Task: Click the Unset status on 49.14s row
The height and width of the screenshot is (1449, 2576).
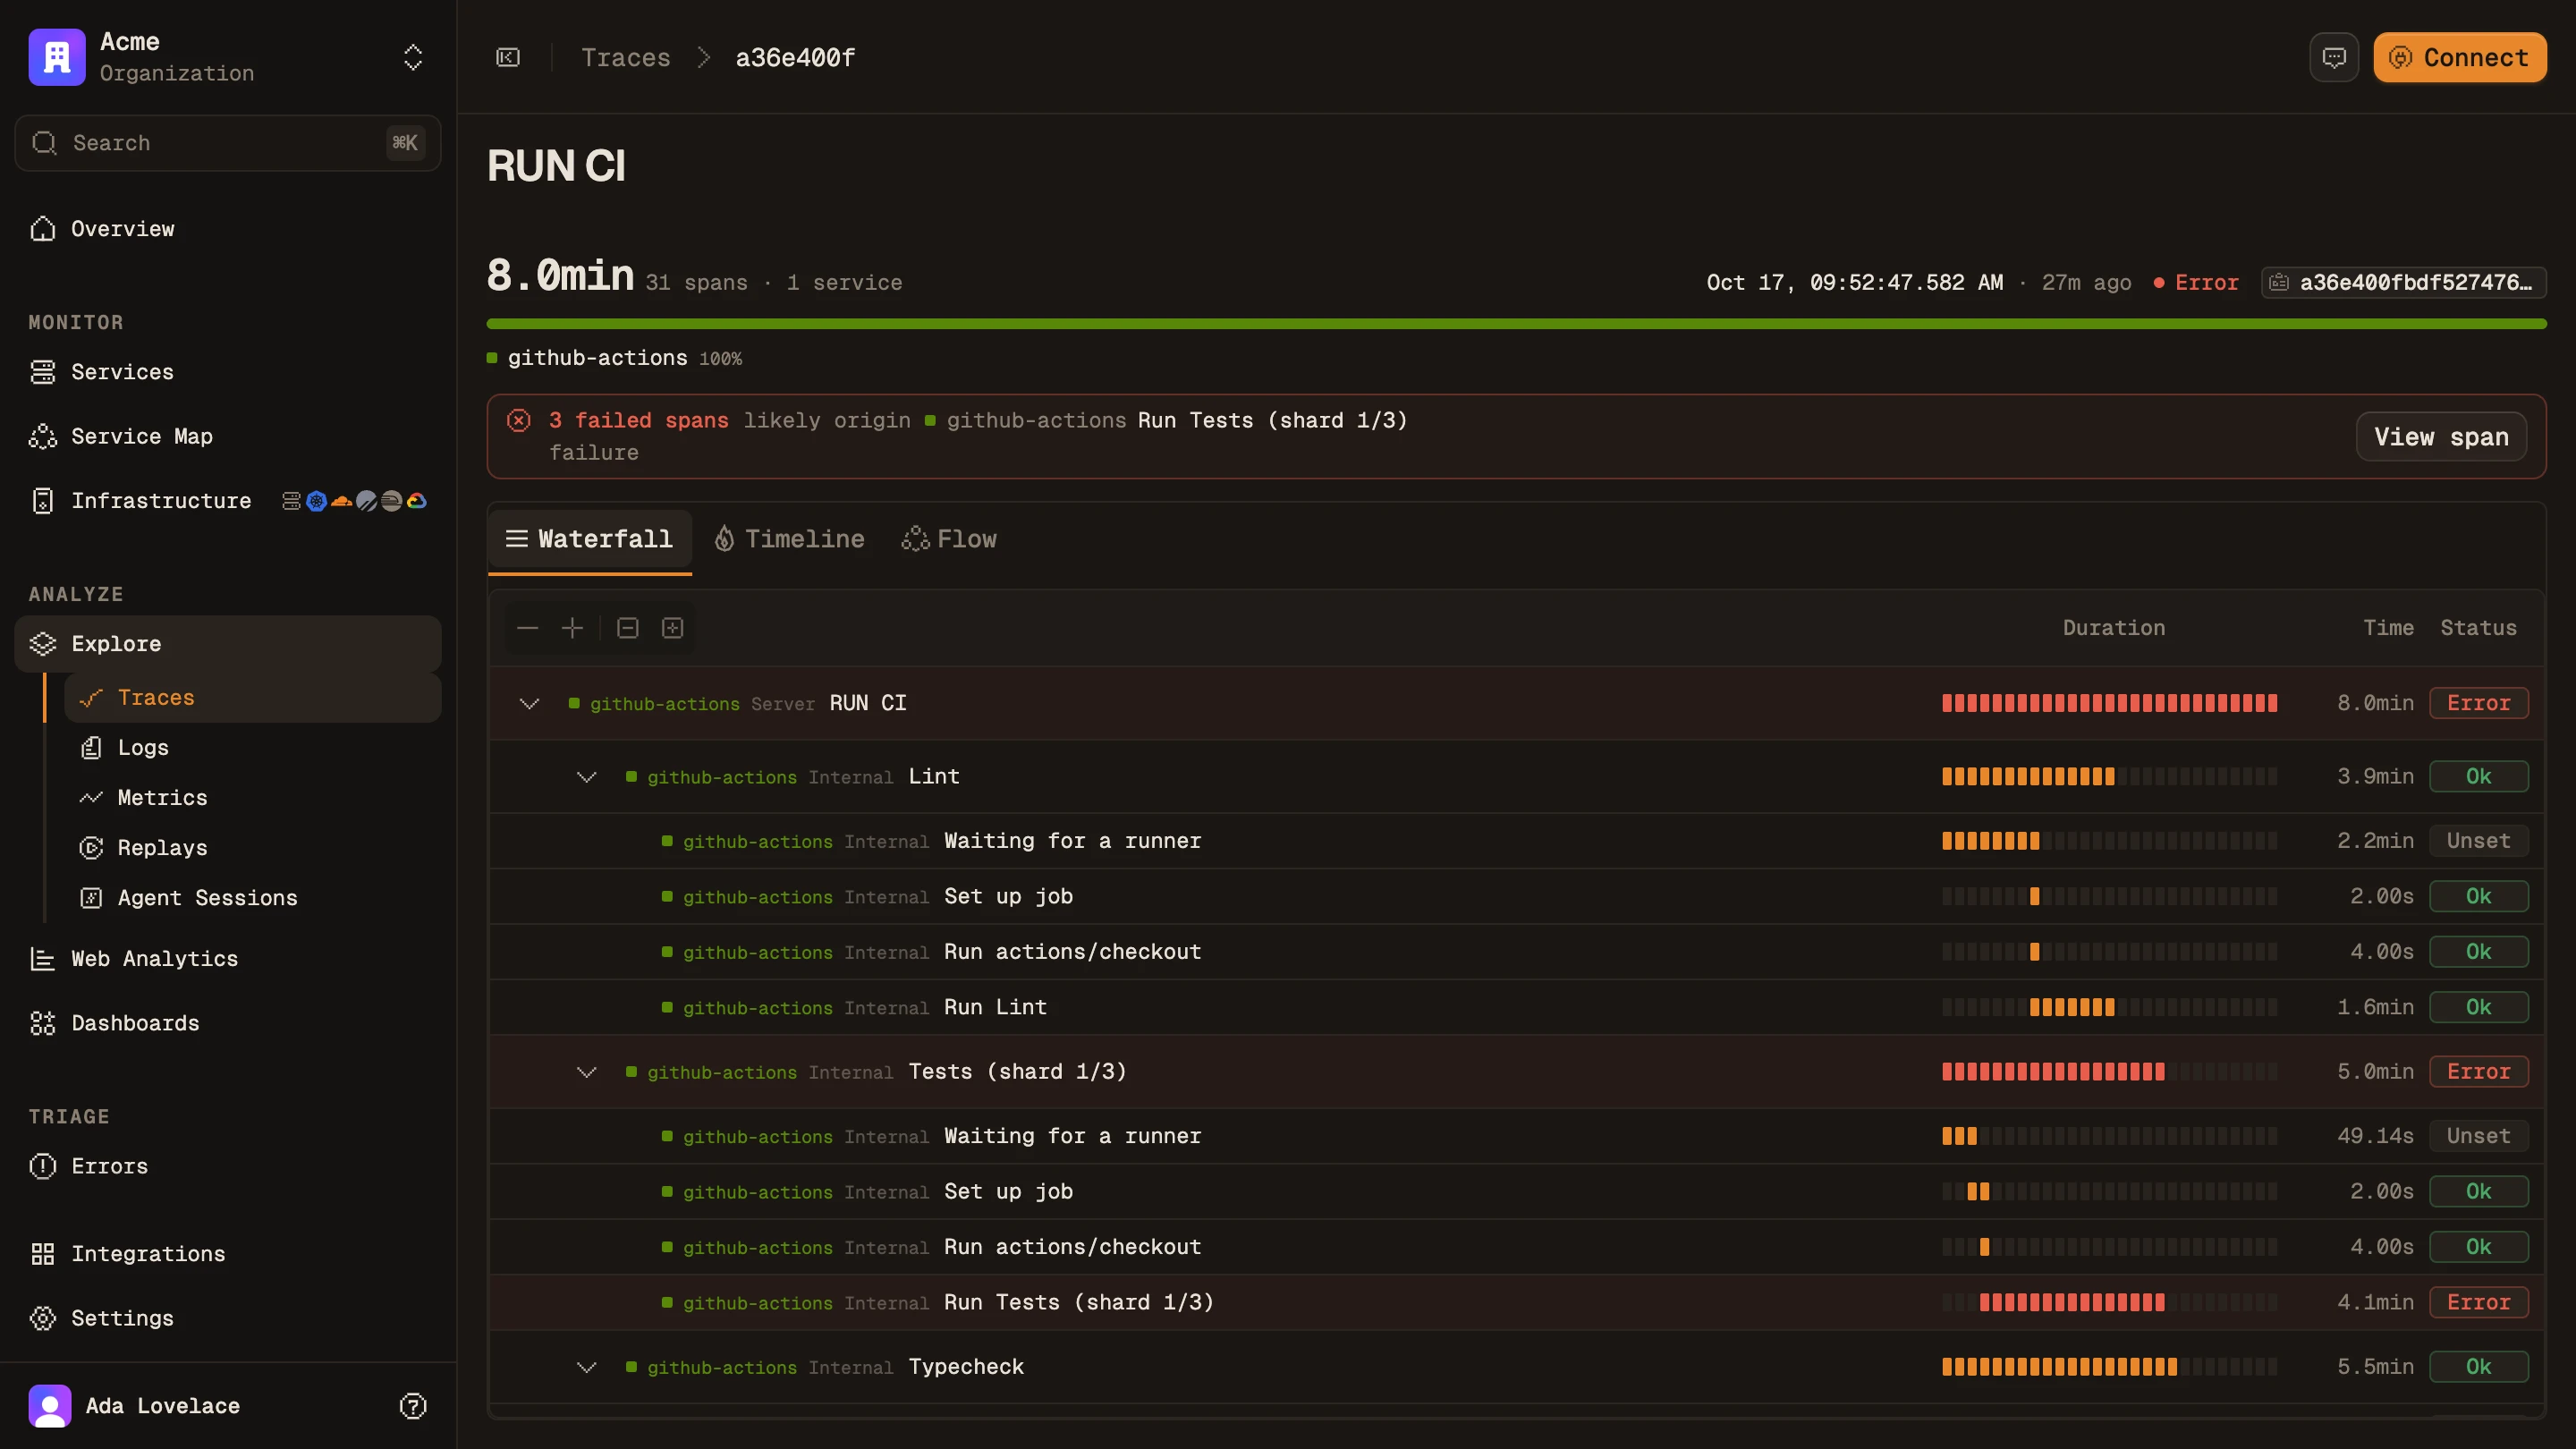Action: point(2478,1136)
